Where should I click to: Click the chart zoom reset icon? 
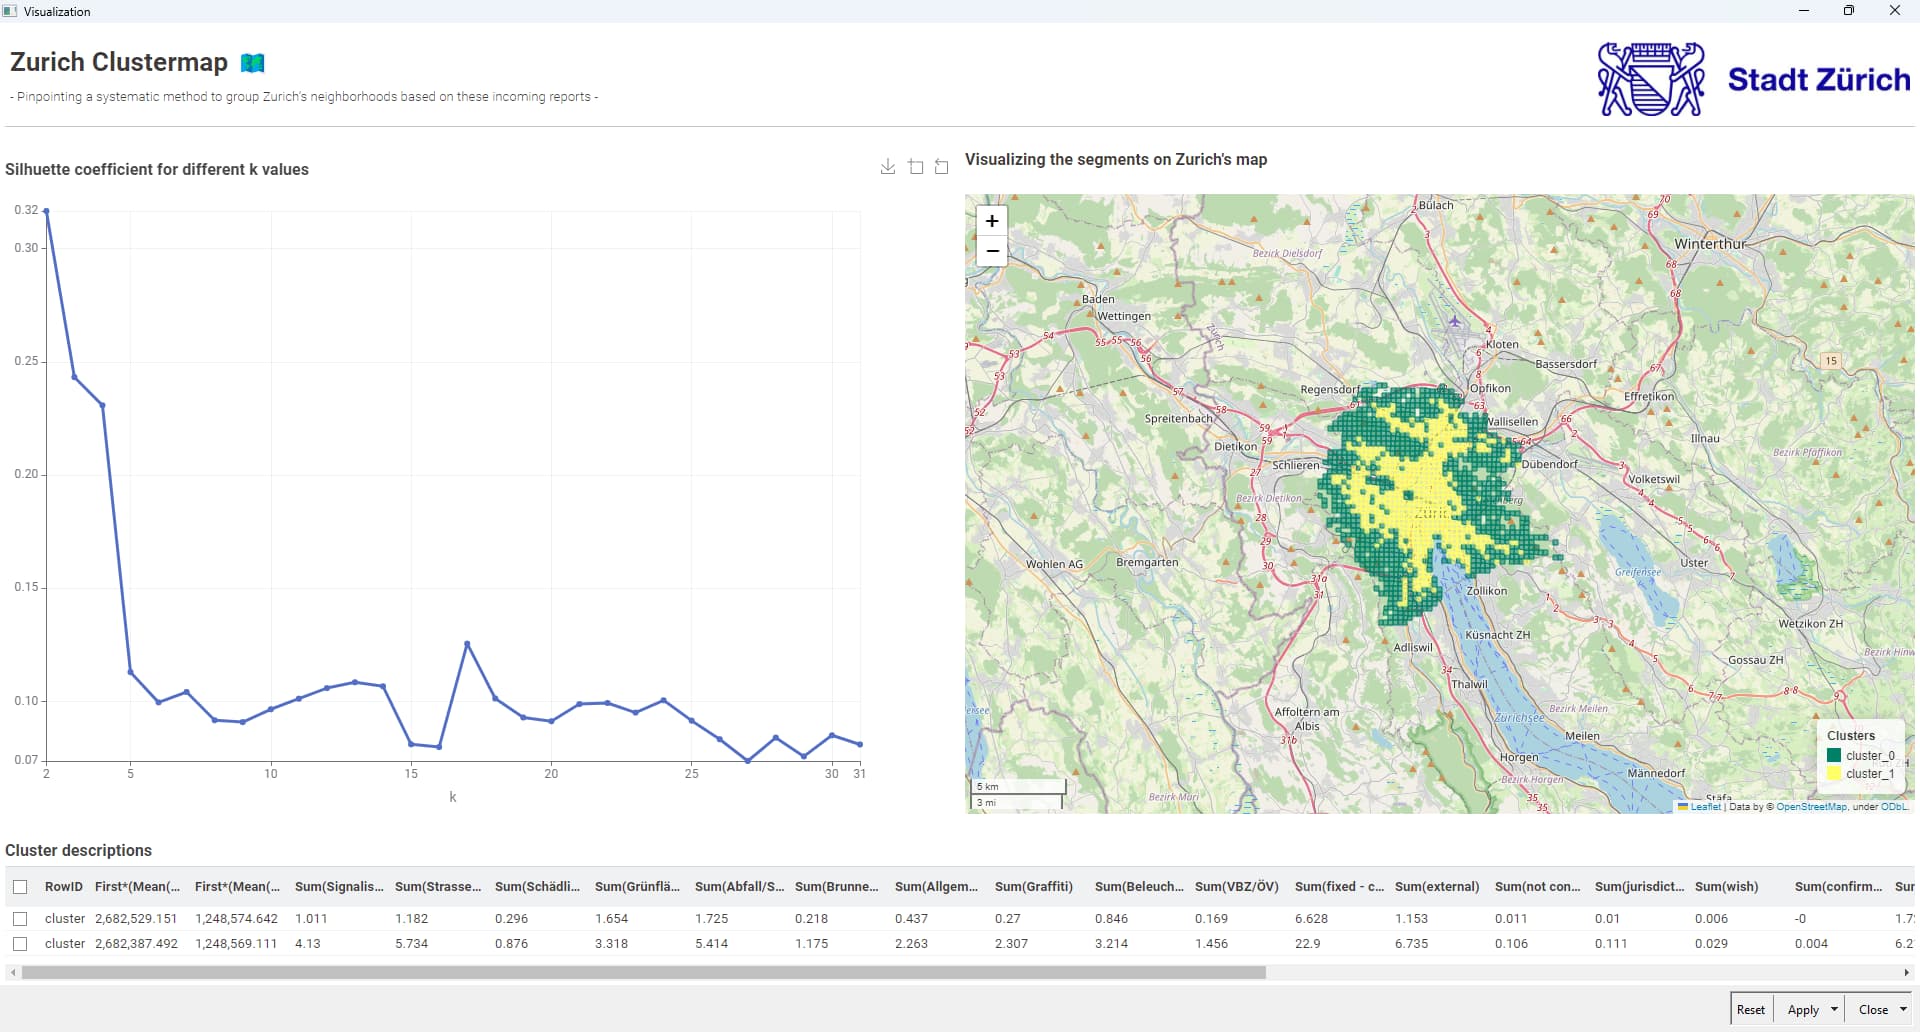pos(941,167)
